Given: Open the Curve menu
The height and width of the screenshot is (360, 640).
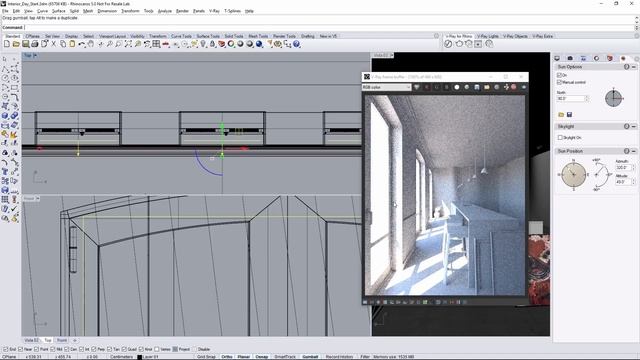Looking at the screenshot, I should pos(42,11).
